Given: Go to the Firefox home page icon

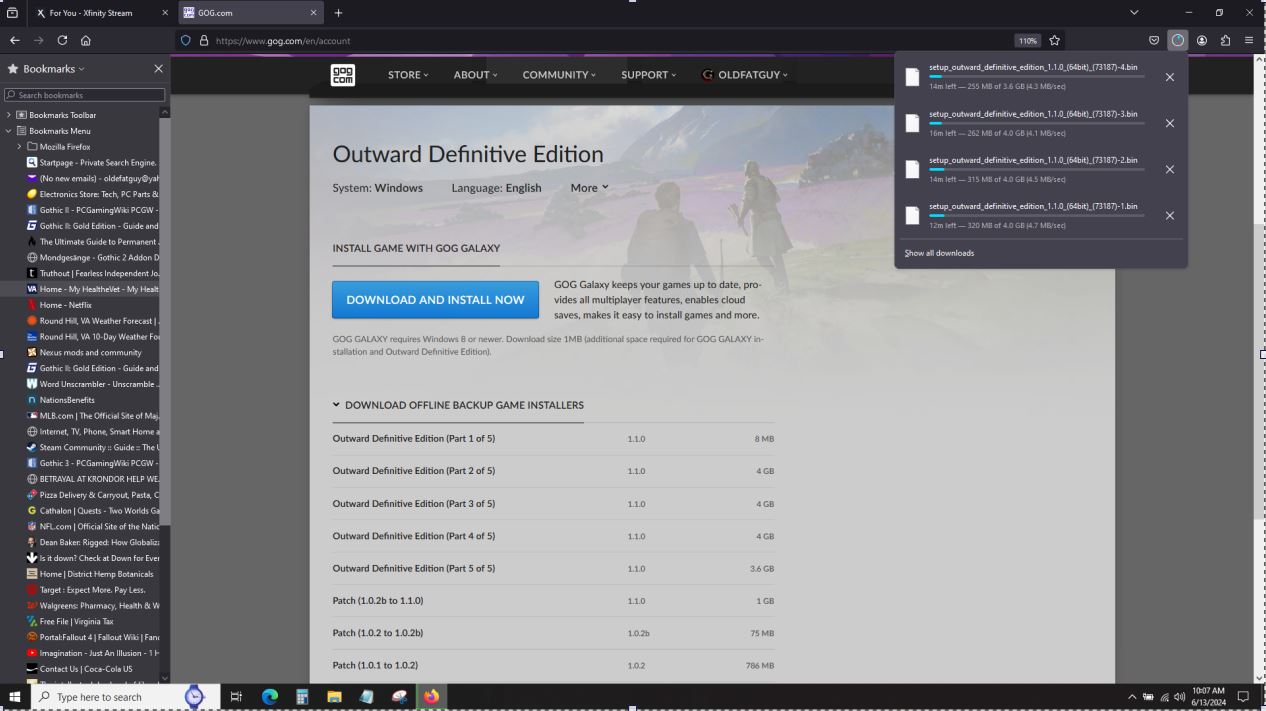Looking at the screenshot, I should pos(86,41).
